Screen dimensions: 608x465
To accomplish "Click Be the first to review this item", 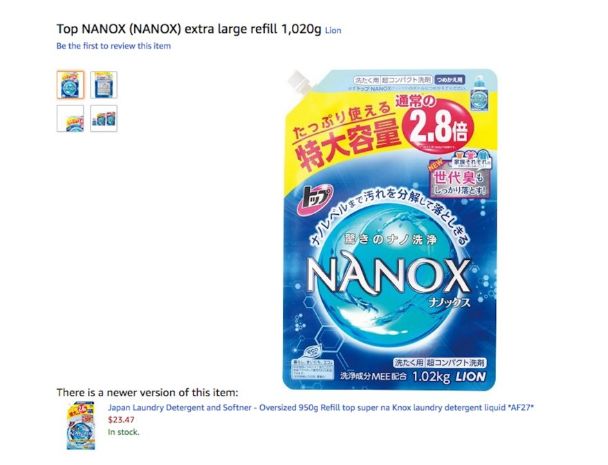I will pos(114,46).
